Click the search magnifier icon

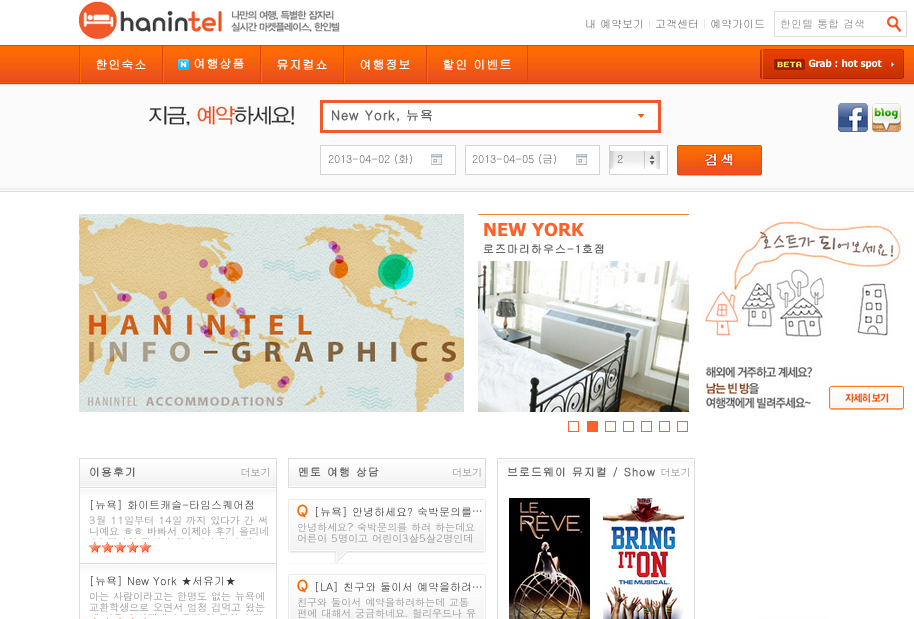(893, 24)
